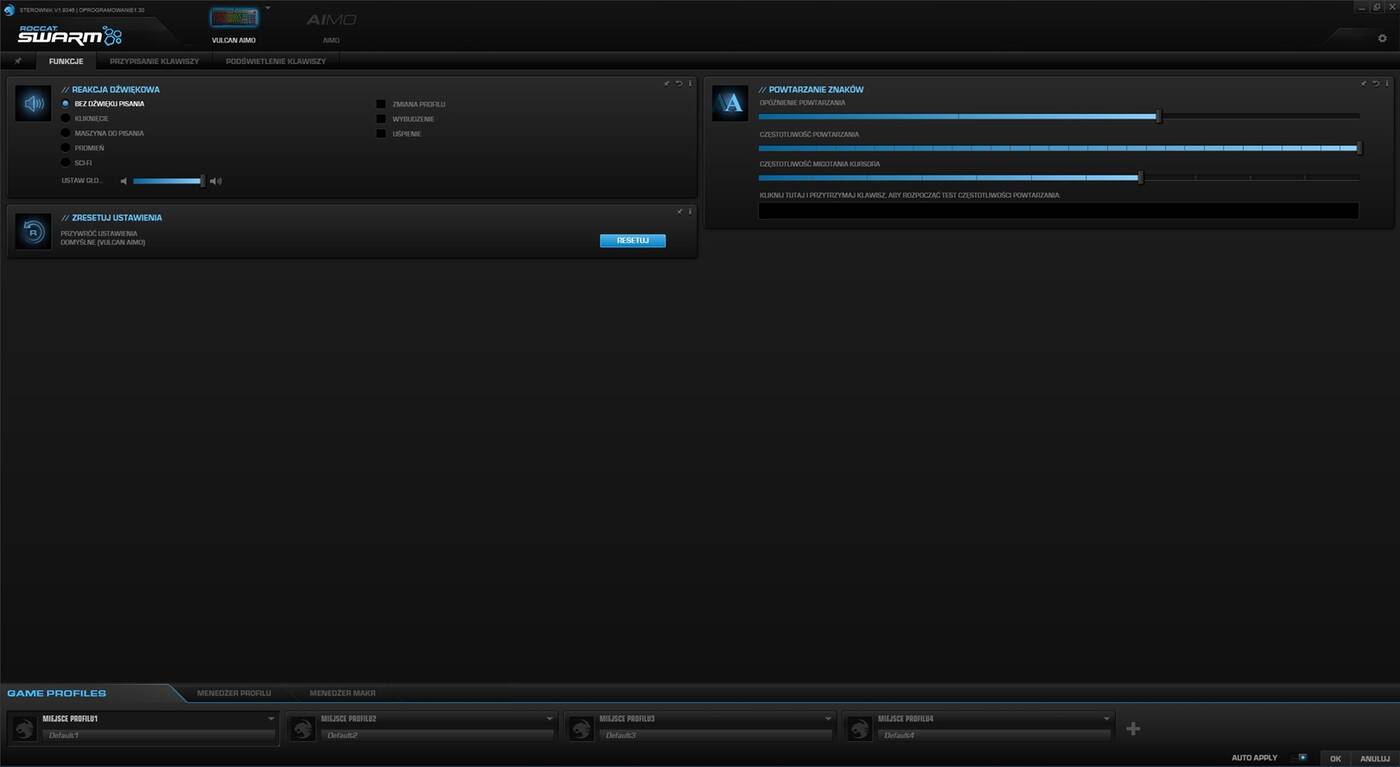Screen dimensions: 1400x767
Task: Click the pin icon left of Funkcje tab
Action: click(x=17, y=61)
